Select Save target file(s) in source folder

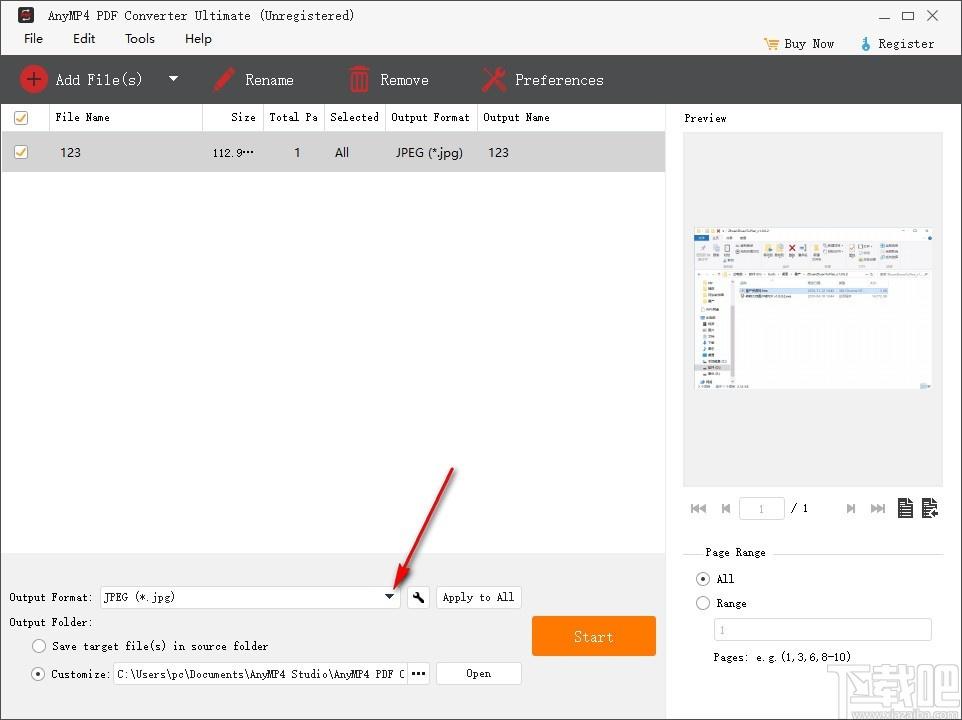click(x=39, y=646)
